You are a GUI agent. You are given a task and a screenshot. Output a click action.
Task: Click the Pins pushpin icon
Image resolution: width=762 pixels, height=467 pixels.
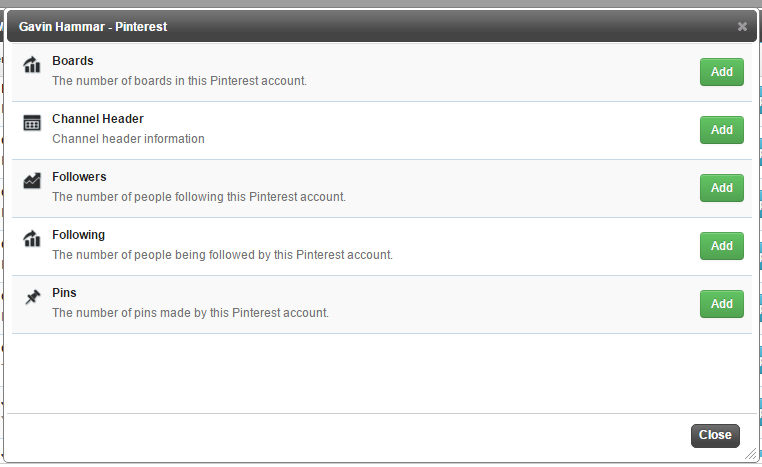pyautogui.click(x=33, y=296)
